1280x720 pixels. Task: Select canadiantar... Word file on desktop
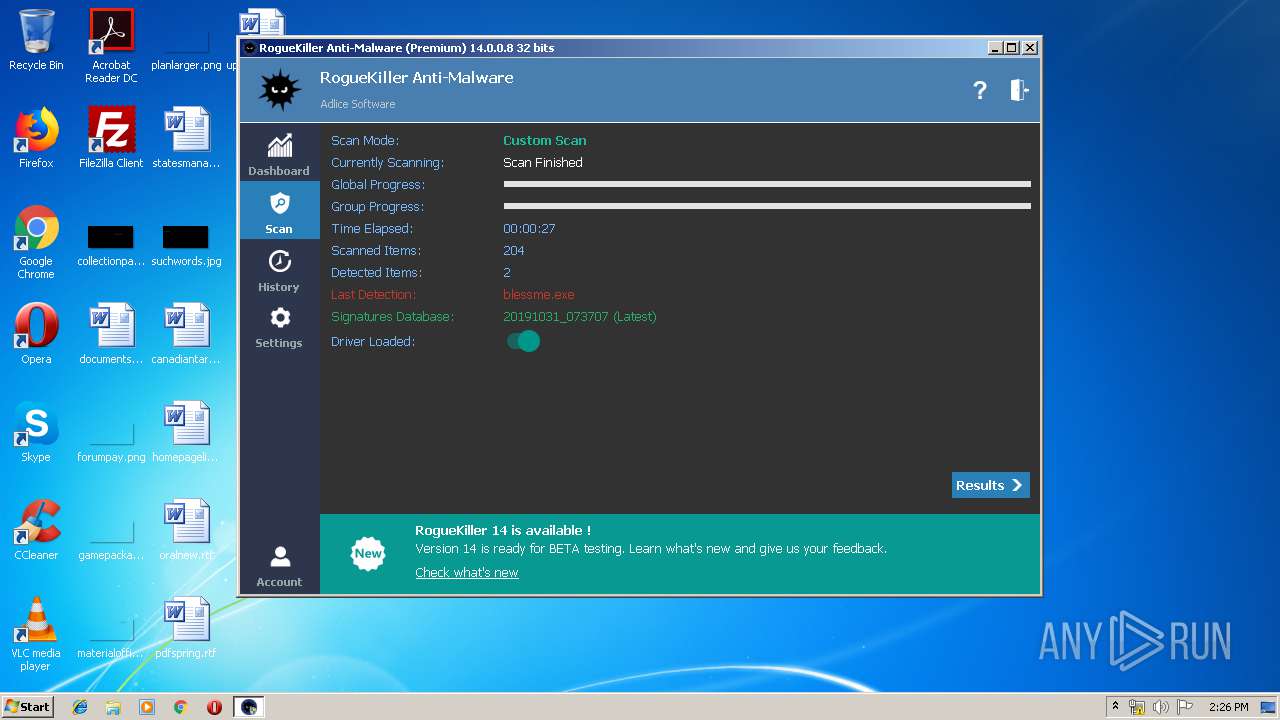(186, 334)
